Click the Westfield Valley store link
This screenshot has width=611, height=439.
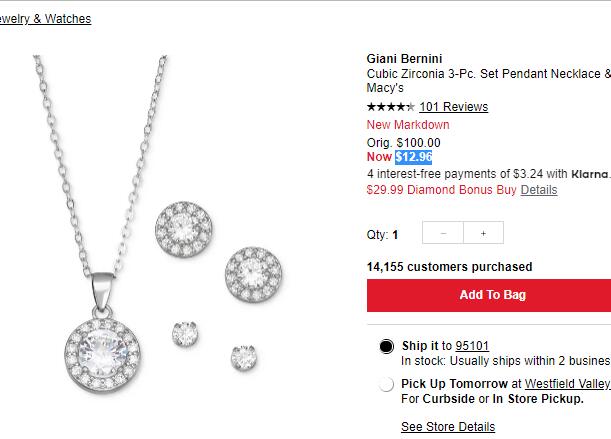pyautogui.click(x=568, y=383)
